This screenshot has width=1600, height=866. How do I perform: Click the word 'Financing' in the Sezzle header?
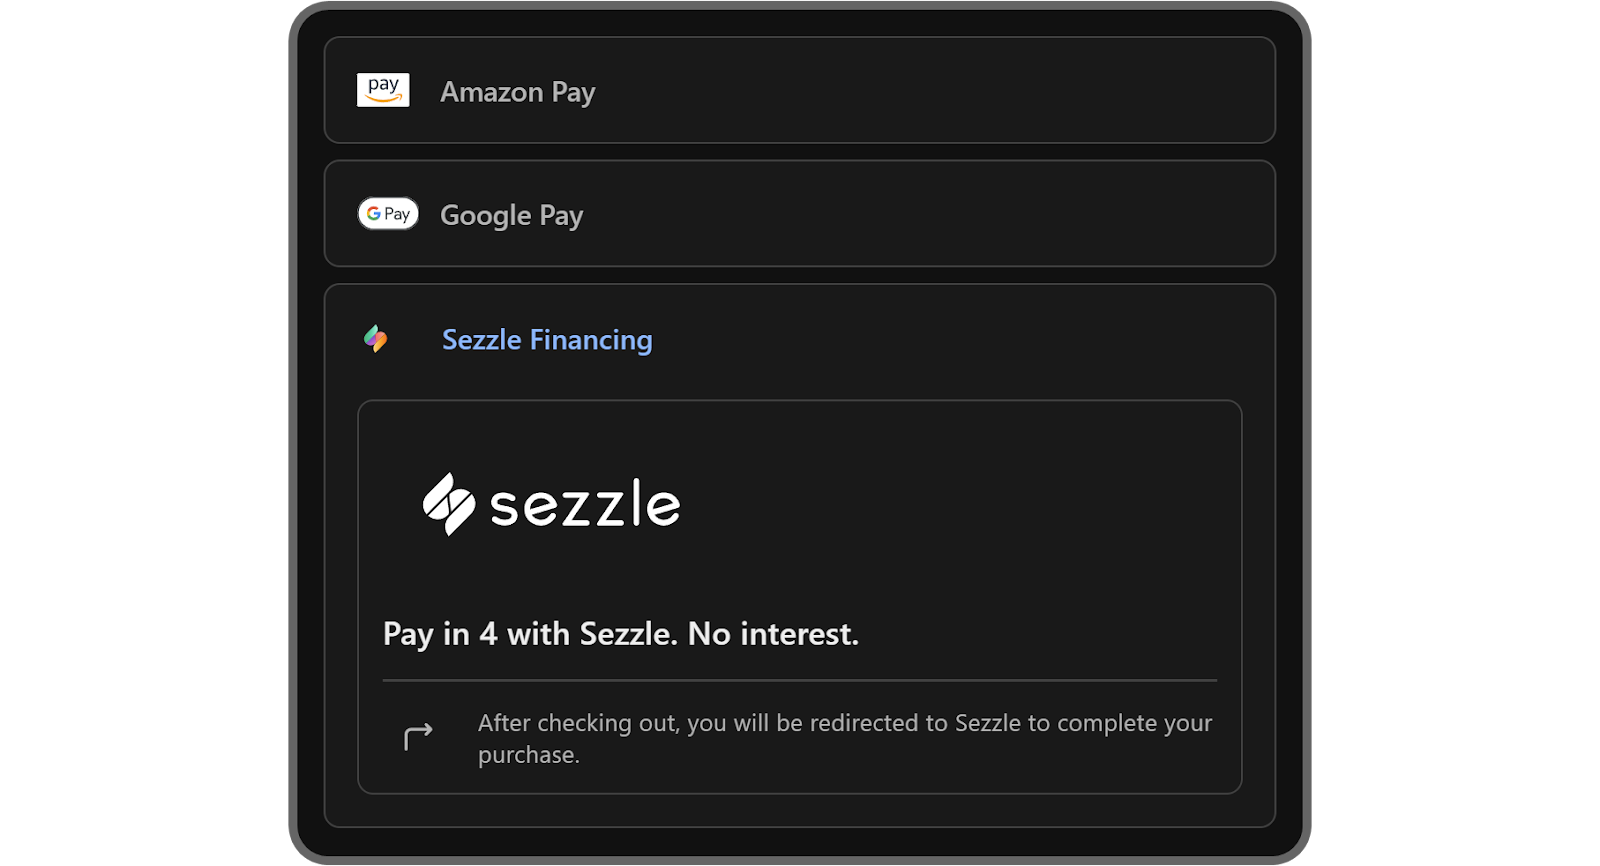[x=591, y=340]
